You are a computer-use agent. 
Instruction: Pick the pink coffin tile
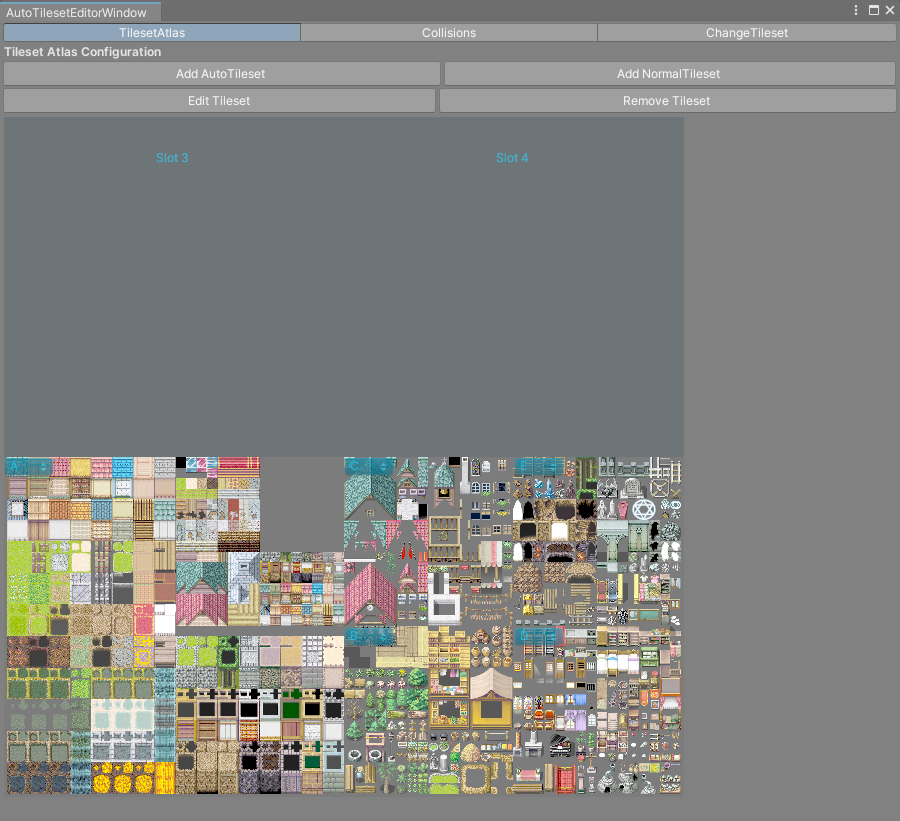click(622, 509)
